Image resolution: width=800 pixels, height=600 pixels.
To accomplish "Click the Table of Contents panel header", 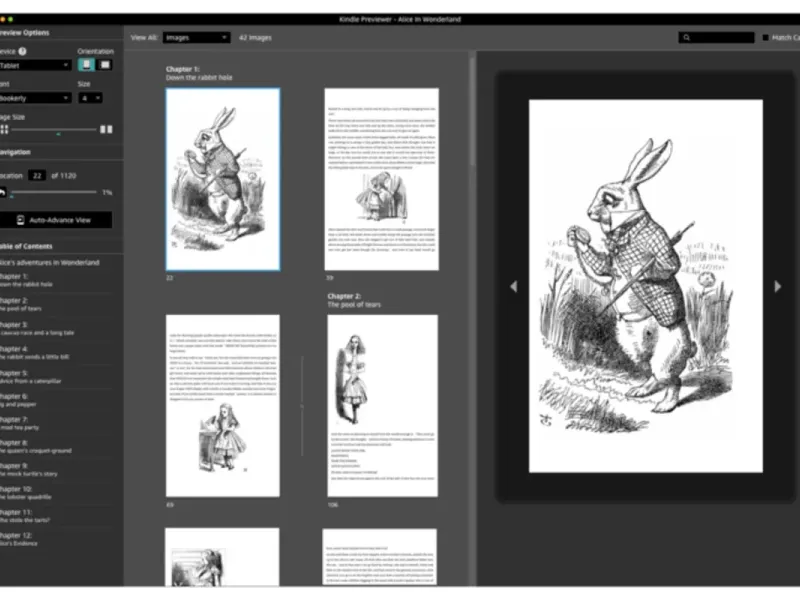I will (27, 246).
